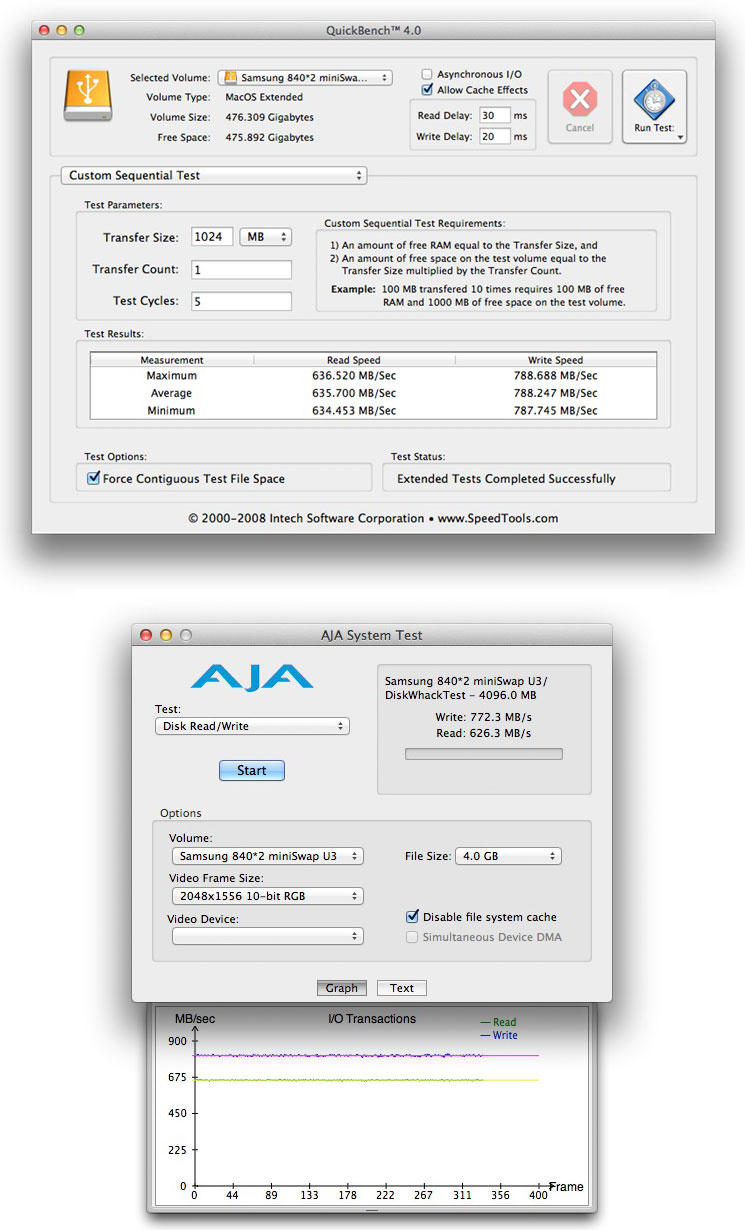Toggle Allow Cache Effects checkbox
Viewport: 745px width, 1230px height.
click(x=427, y=90)
